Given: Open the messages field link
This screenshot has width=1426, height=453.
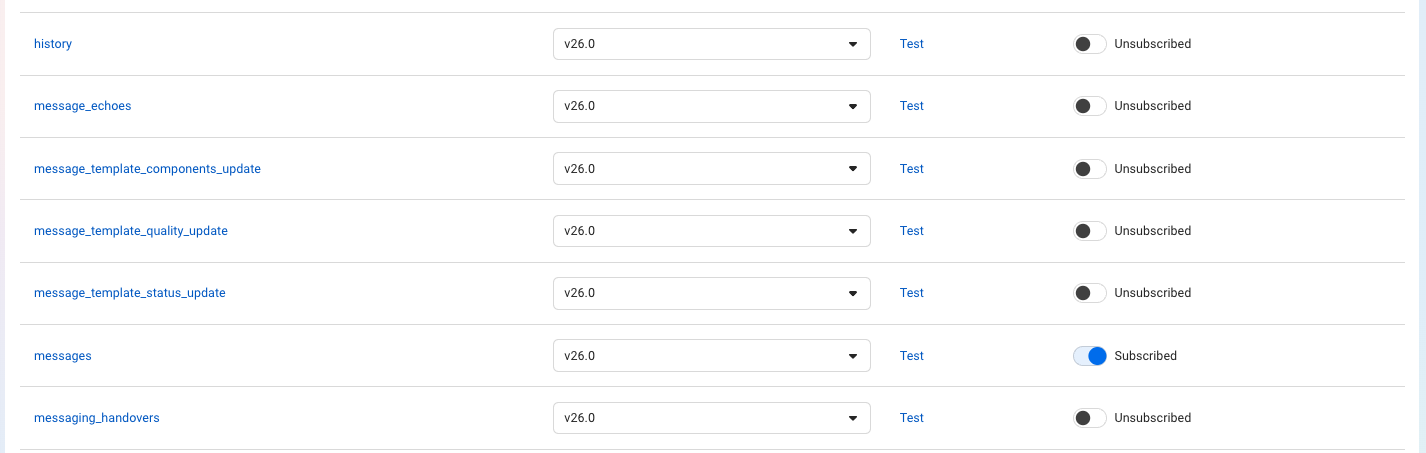Looking at the screenshot, I should tap(63, 356).
